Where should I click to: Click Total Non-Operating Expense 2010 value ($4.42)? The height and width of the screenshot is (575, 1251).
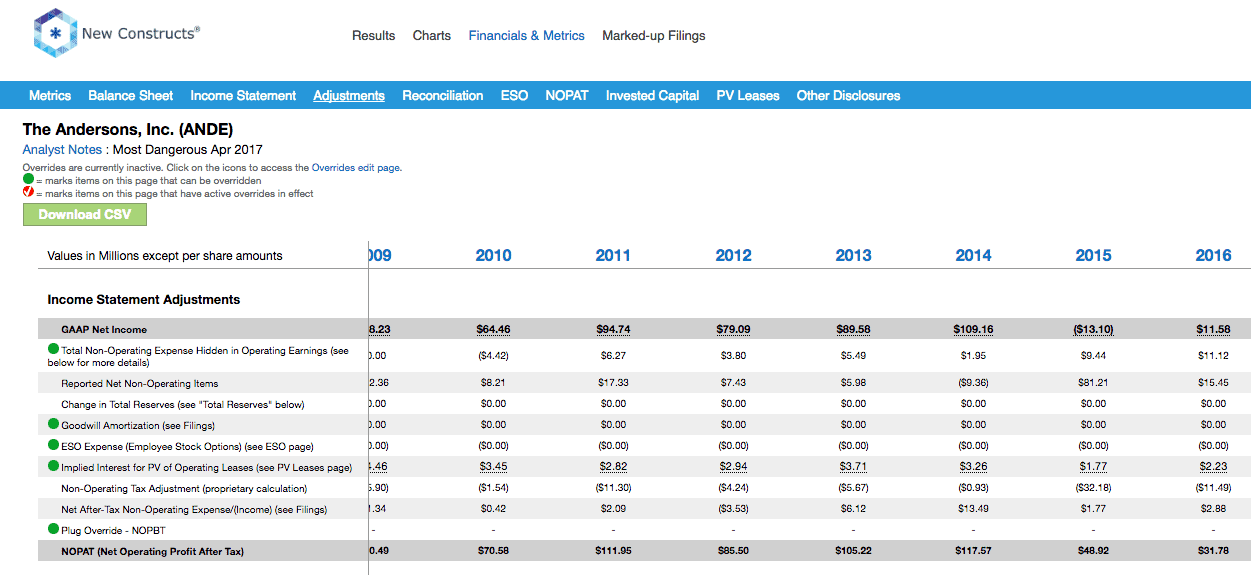click(x=493, y=356)
